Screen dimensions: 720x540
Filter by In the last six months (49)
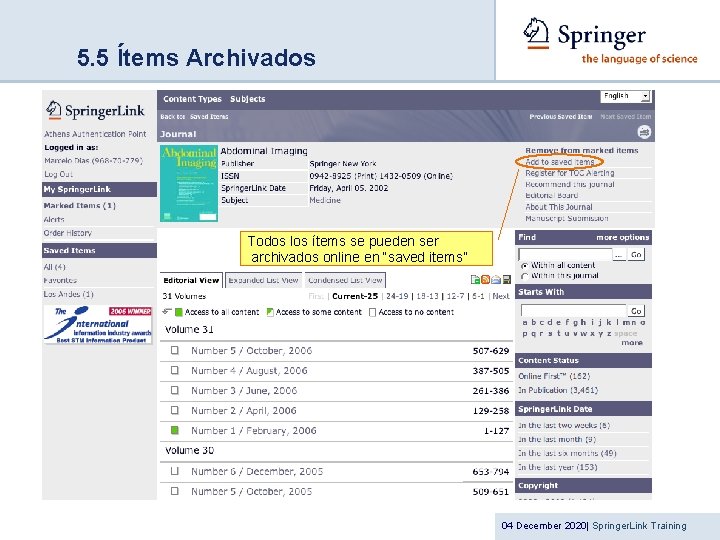click(567, 453)
